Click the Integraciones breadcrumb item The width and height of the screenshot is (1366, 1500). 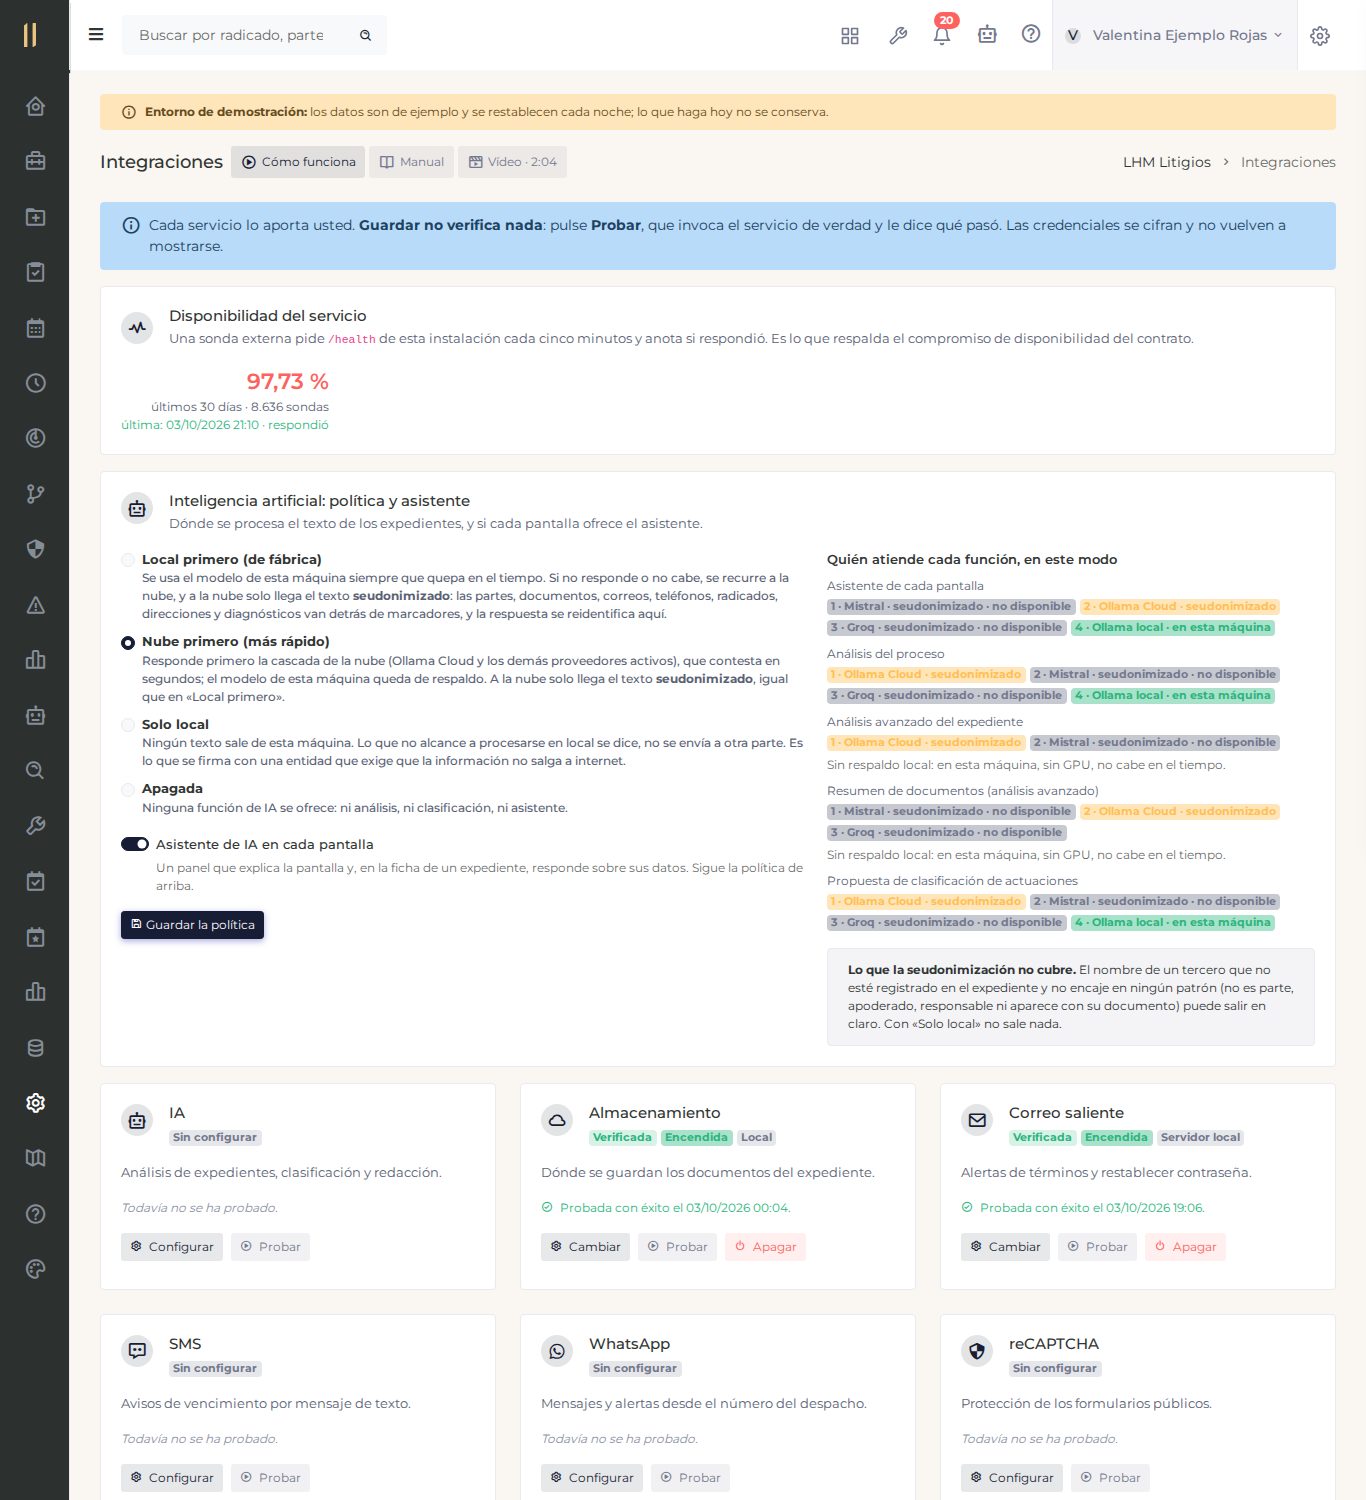[1288, 162]
